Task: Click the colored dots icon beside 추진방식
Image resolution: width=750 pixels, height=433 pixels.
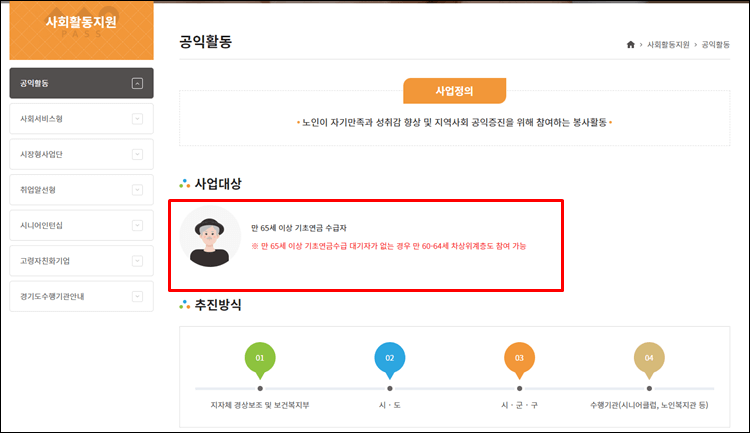Action: pos(185,305)
